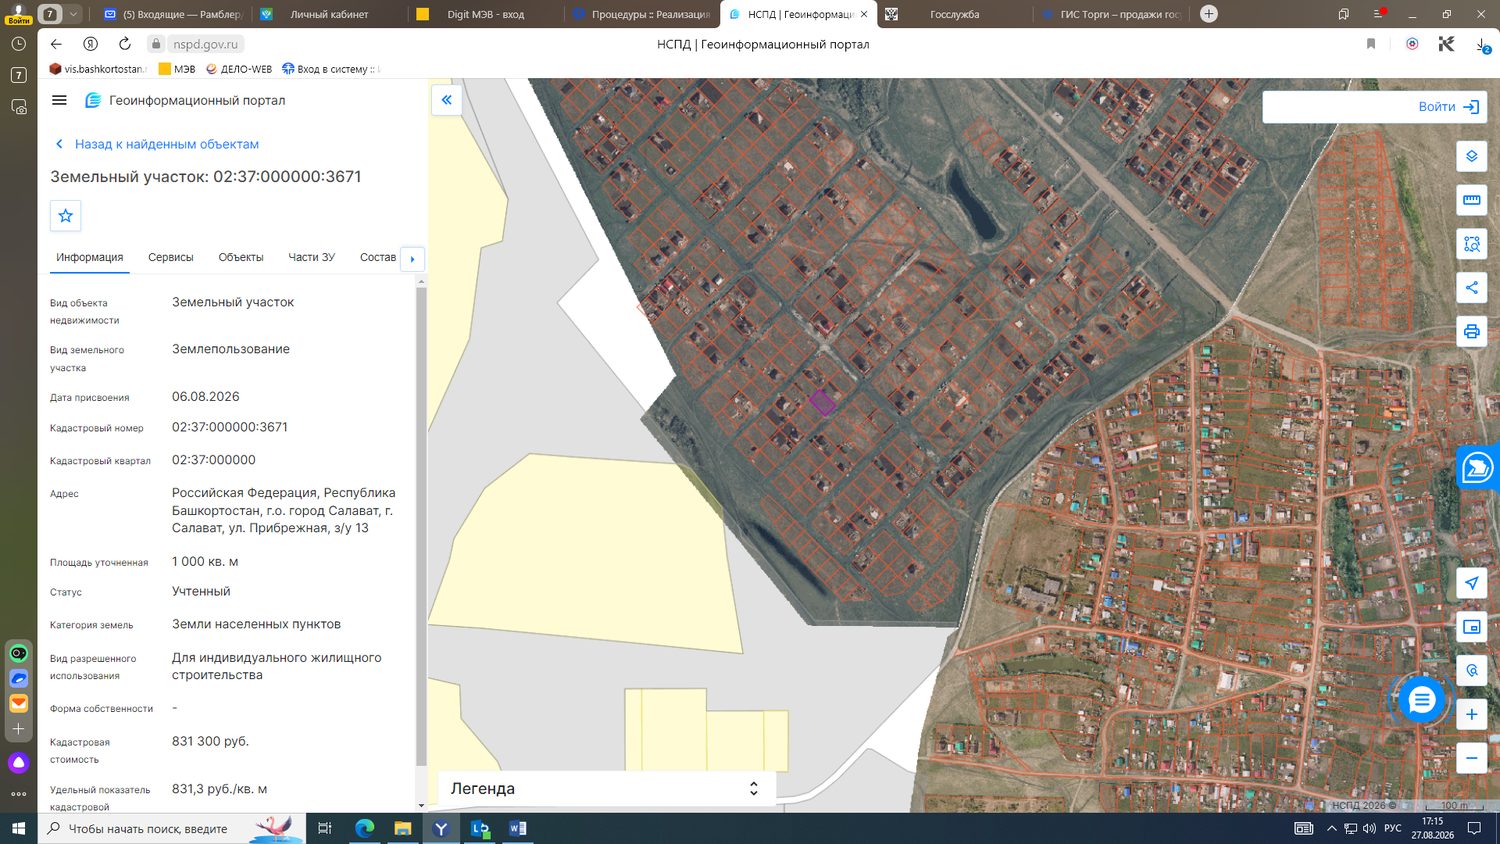Click the address text mentioning ул. Прибрежная
The image size is (1500, 844).
[284, 510]
